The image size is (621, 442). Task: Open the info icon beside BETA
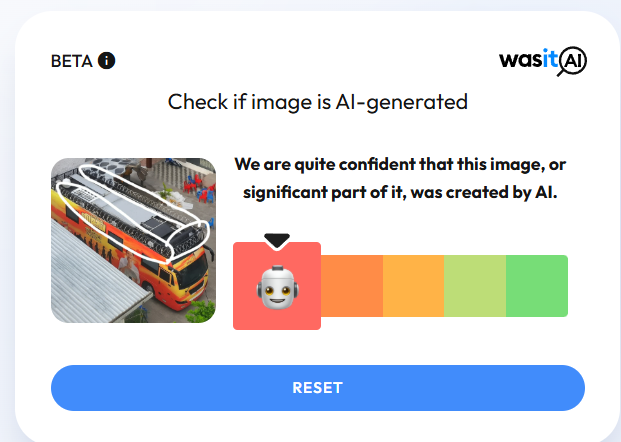pos(107,61)
